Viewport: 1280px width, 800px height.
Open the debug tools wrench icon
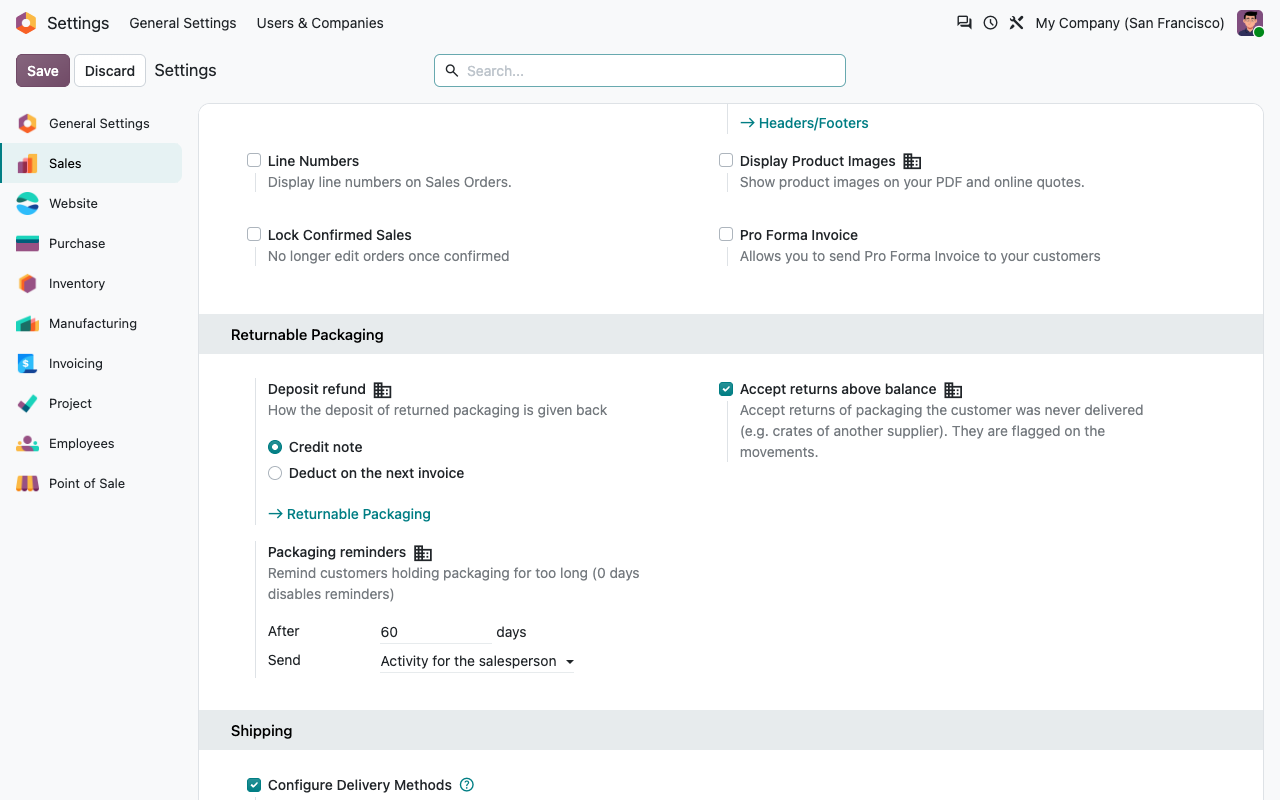[x=1016, y=23]
